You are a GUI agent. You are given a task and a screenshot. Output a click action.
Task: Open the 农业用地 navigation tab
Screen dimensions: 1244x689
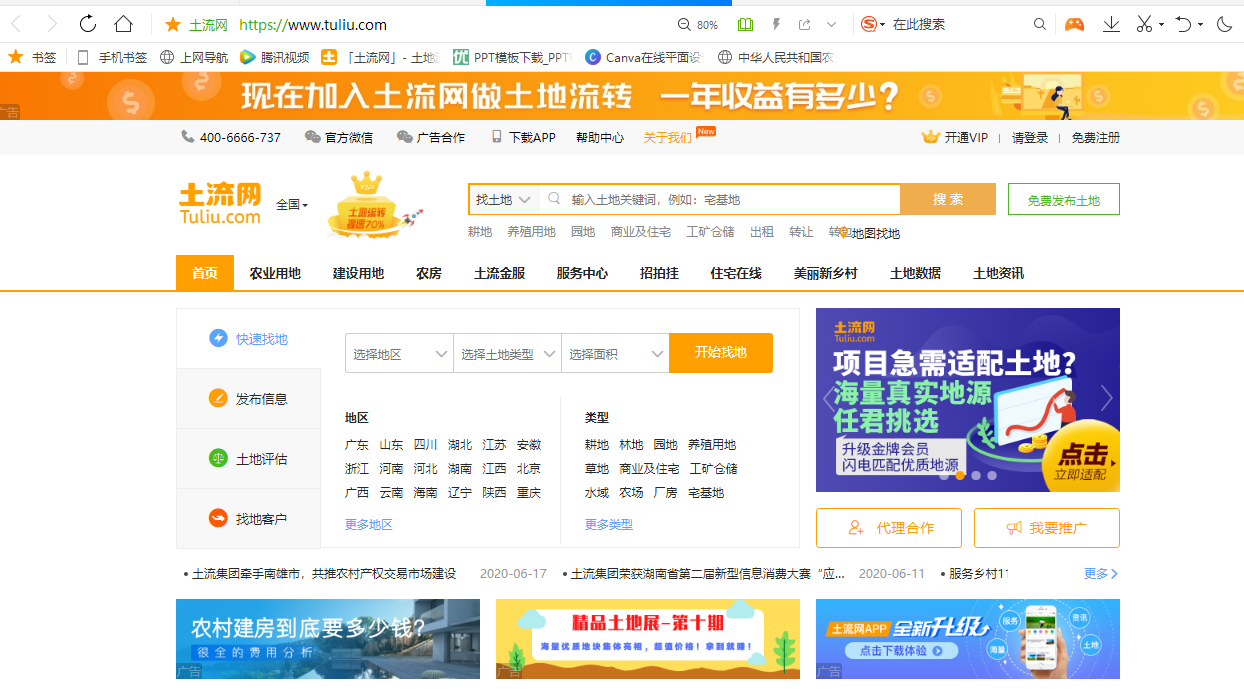click(x=275, y=273)
